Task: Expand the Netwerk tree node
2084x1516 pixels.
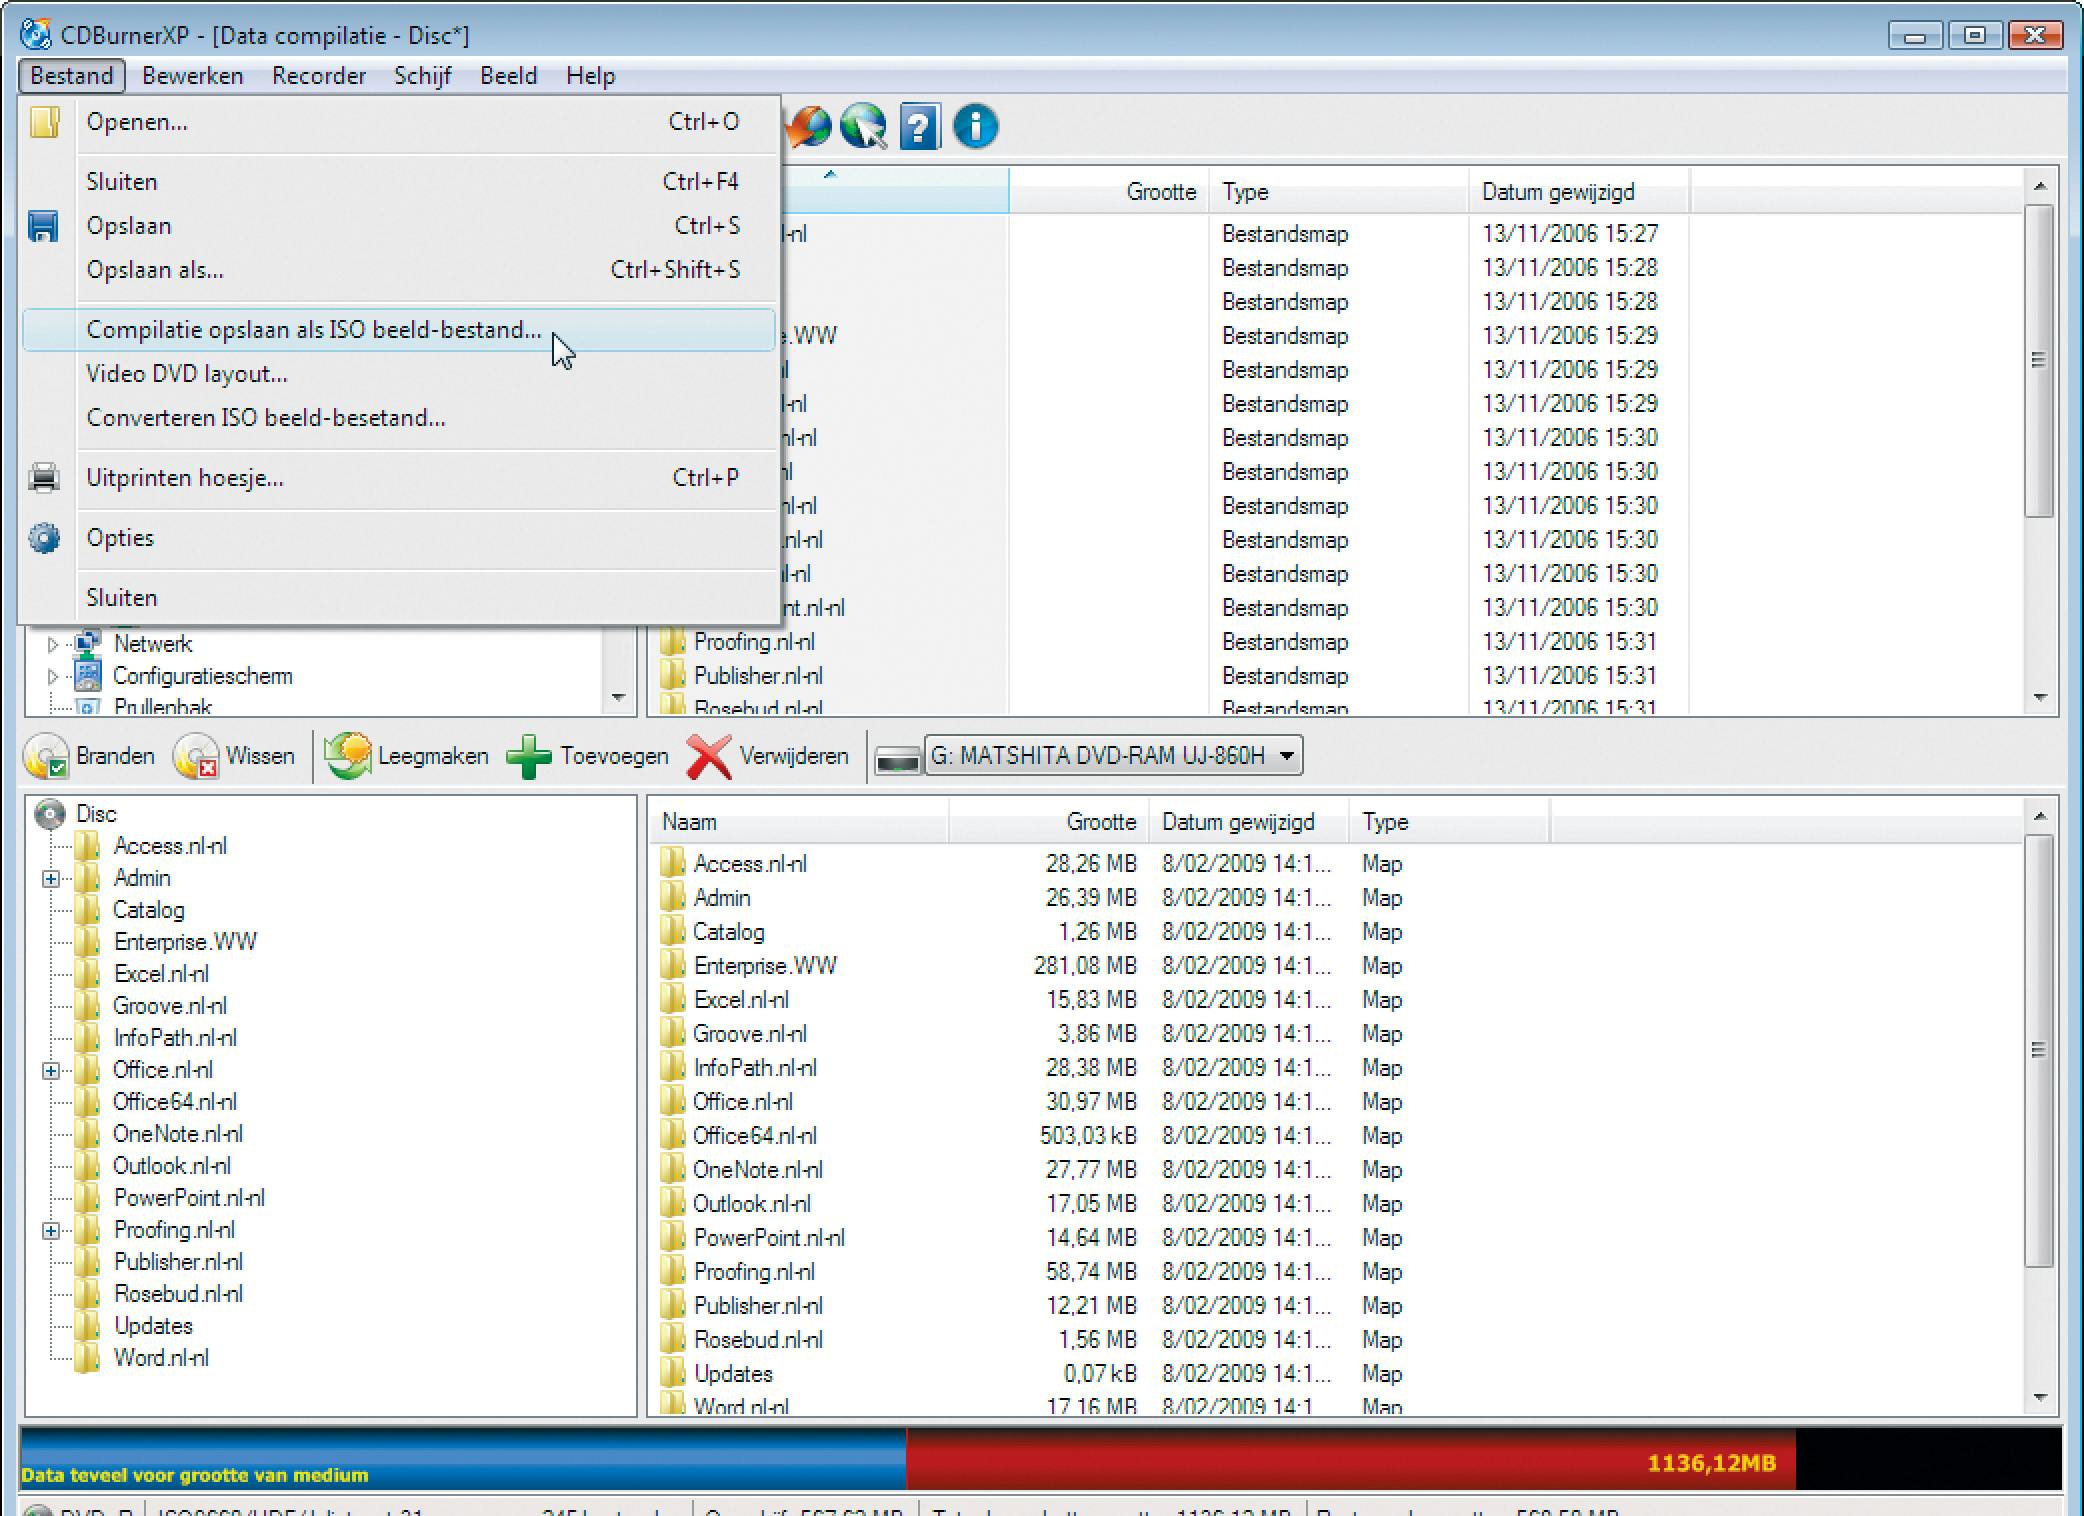Action: tap(53, 645)
